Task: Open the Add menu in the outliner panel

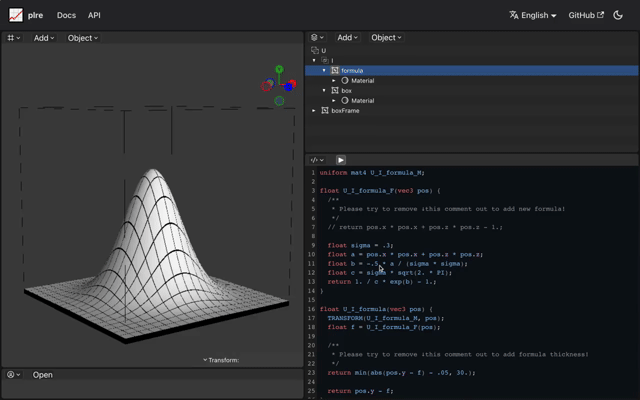Action: pyautogui.click(x=345, y=38)
